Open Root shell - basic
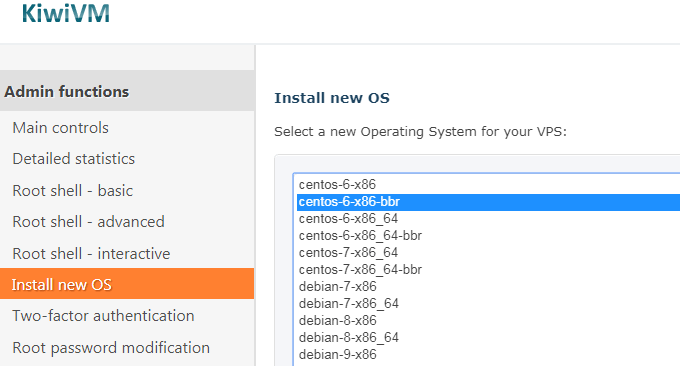680x366 pixels. tap(72, 191)
